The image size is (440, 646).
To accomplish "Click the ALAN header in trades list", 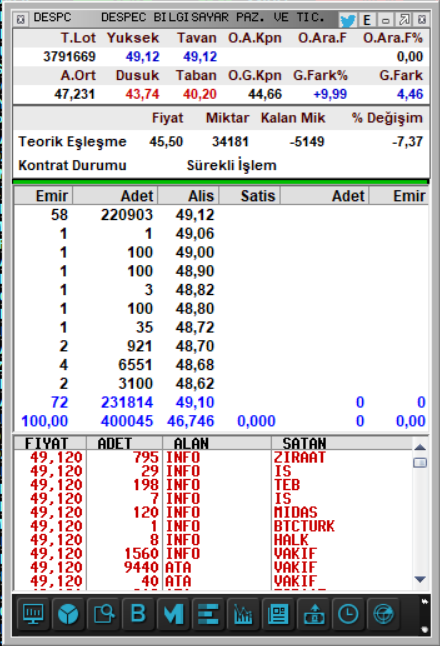I will pos(217,443).
